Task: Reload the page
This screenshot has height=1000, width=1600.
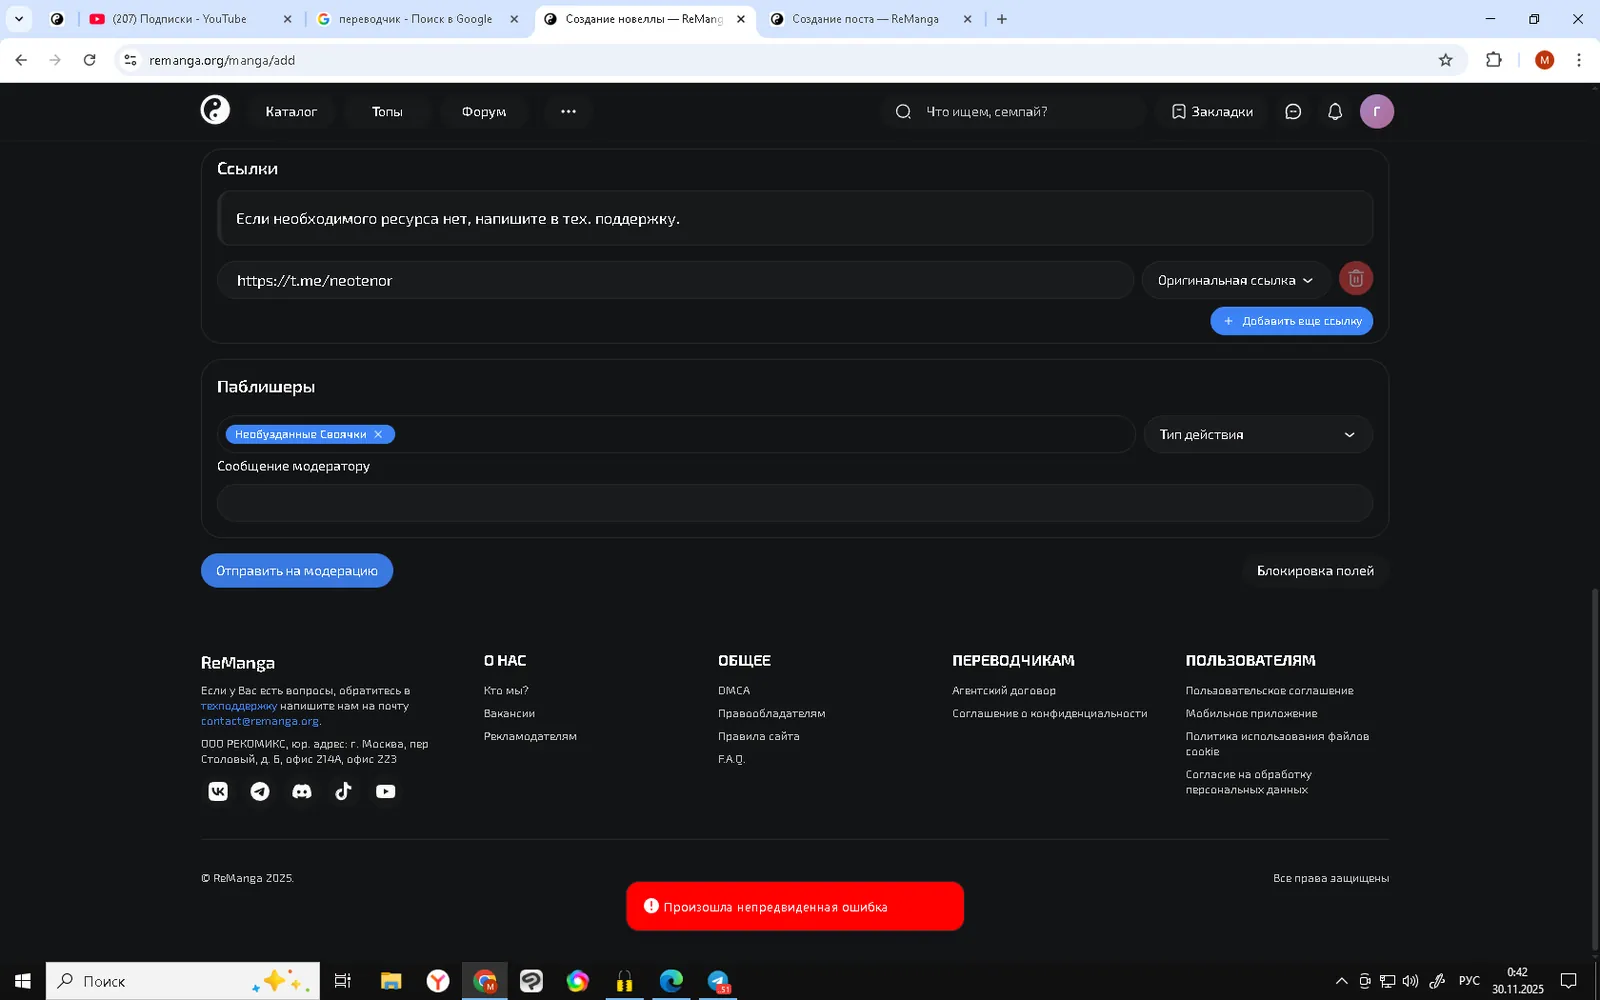Action: tap(89, 60)
